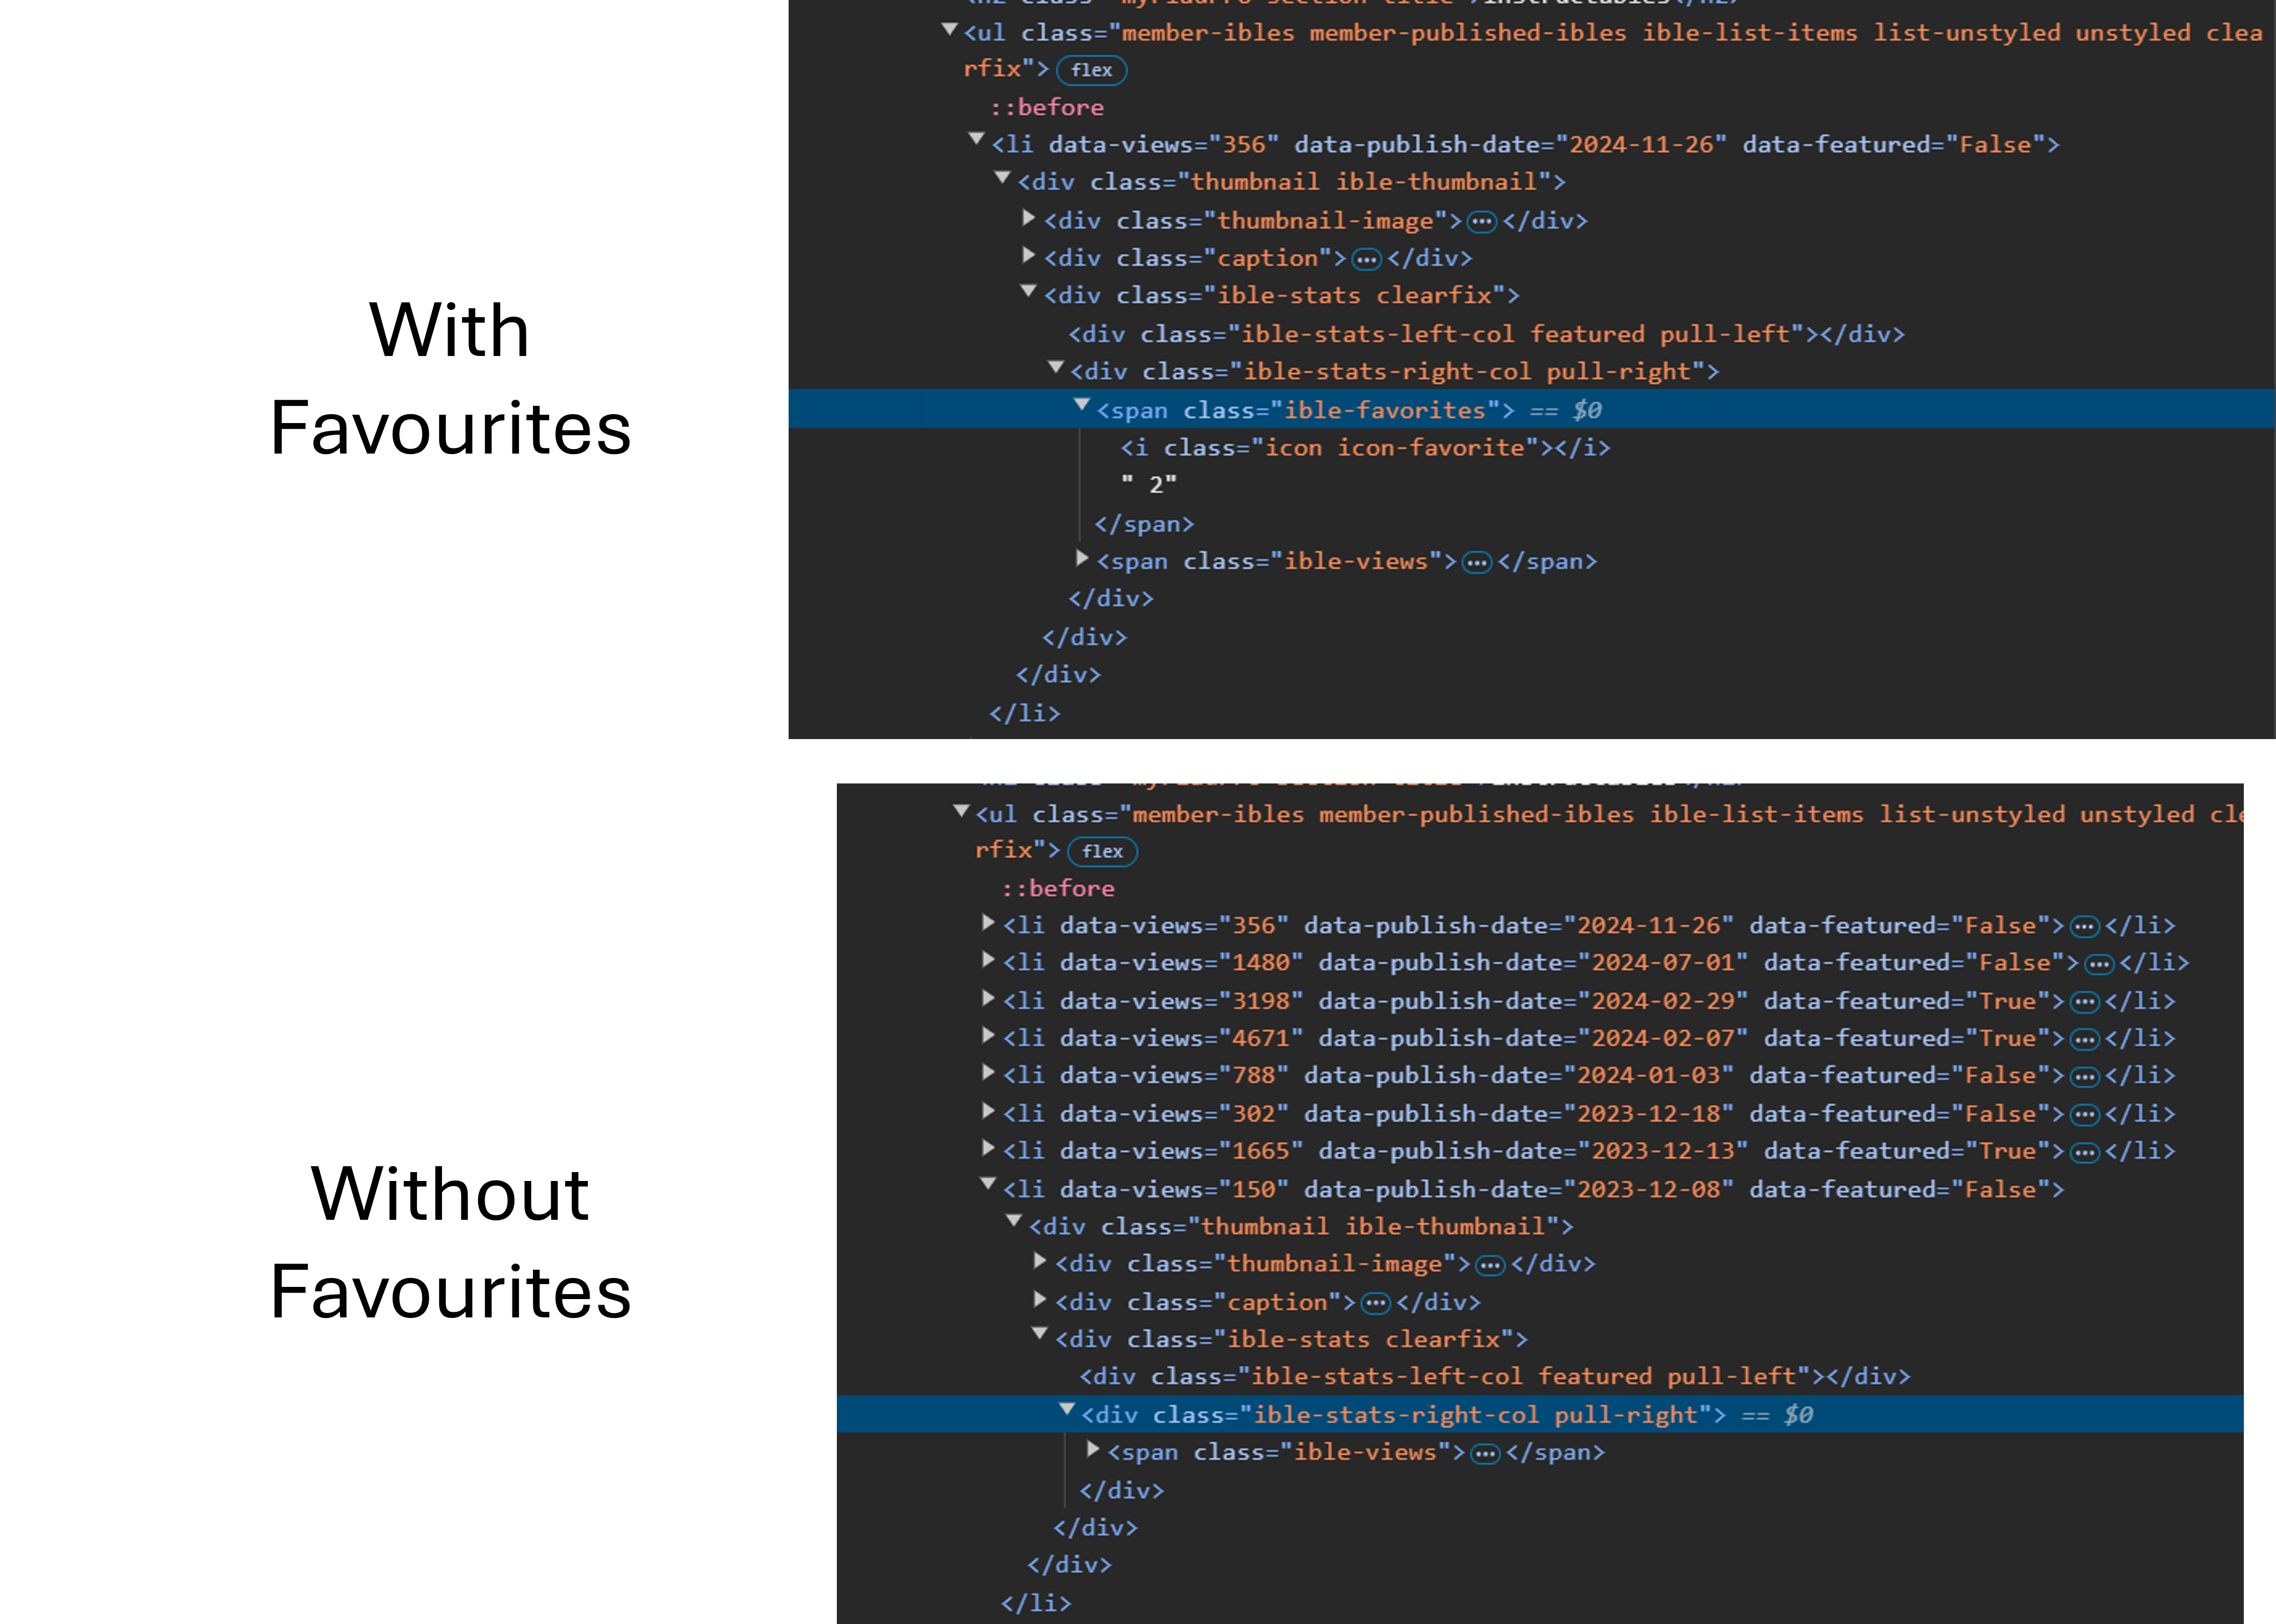Collapse the ul member-ibles node in With Favourites panel

coord(950,30)
